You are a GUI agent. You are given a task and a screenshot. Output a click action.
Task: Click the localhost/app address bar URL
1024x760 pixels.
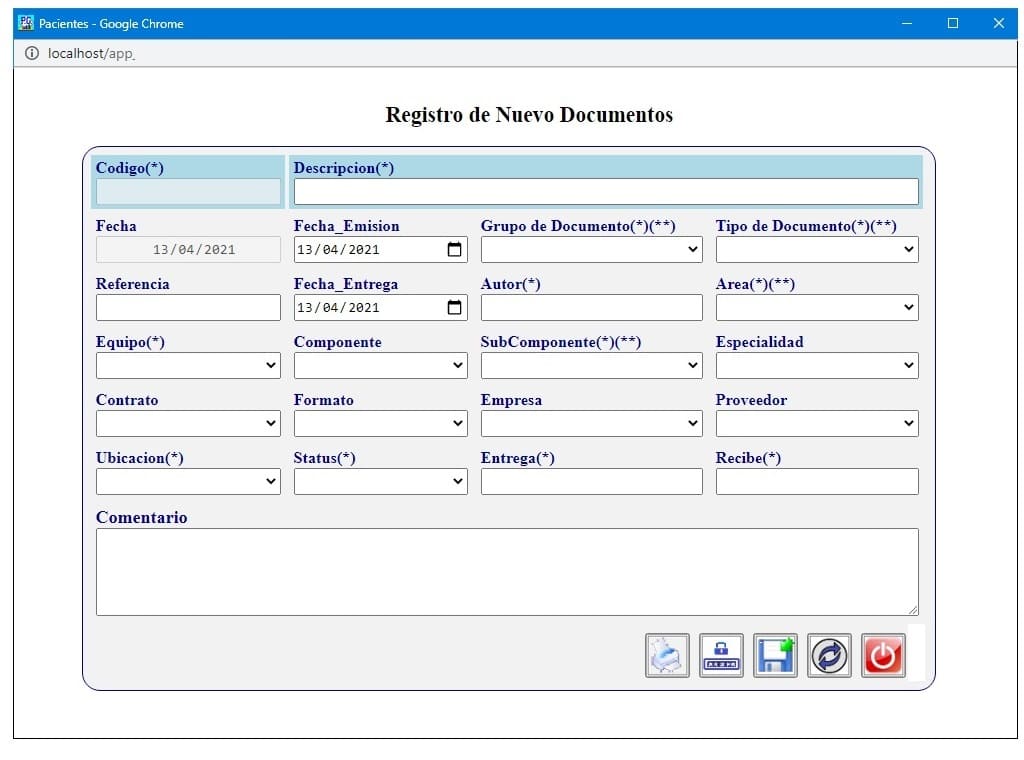(x=91, y=54)
